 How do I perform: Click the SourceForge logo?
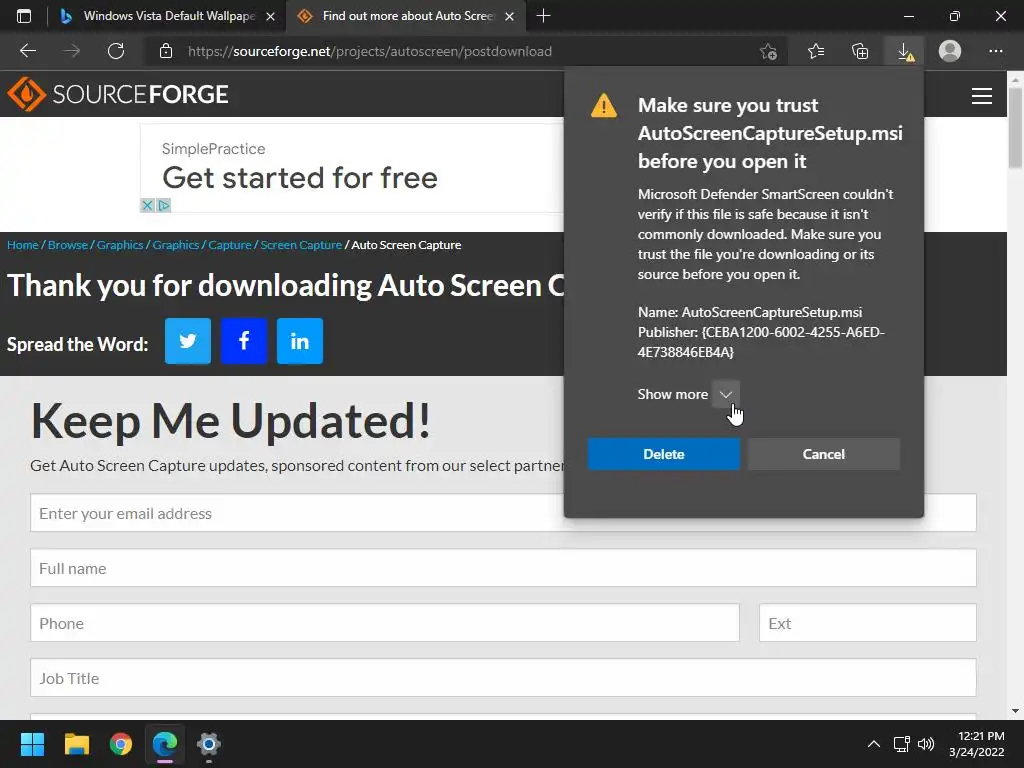(118, 94)
